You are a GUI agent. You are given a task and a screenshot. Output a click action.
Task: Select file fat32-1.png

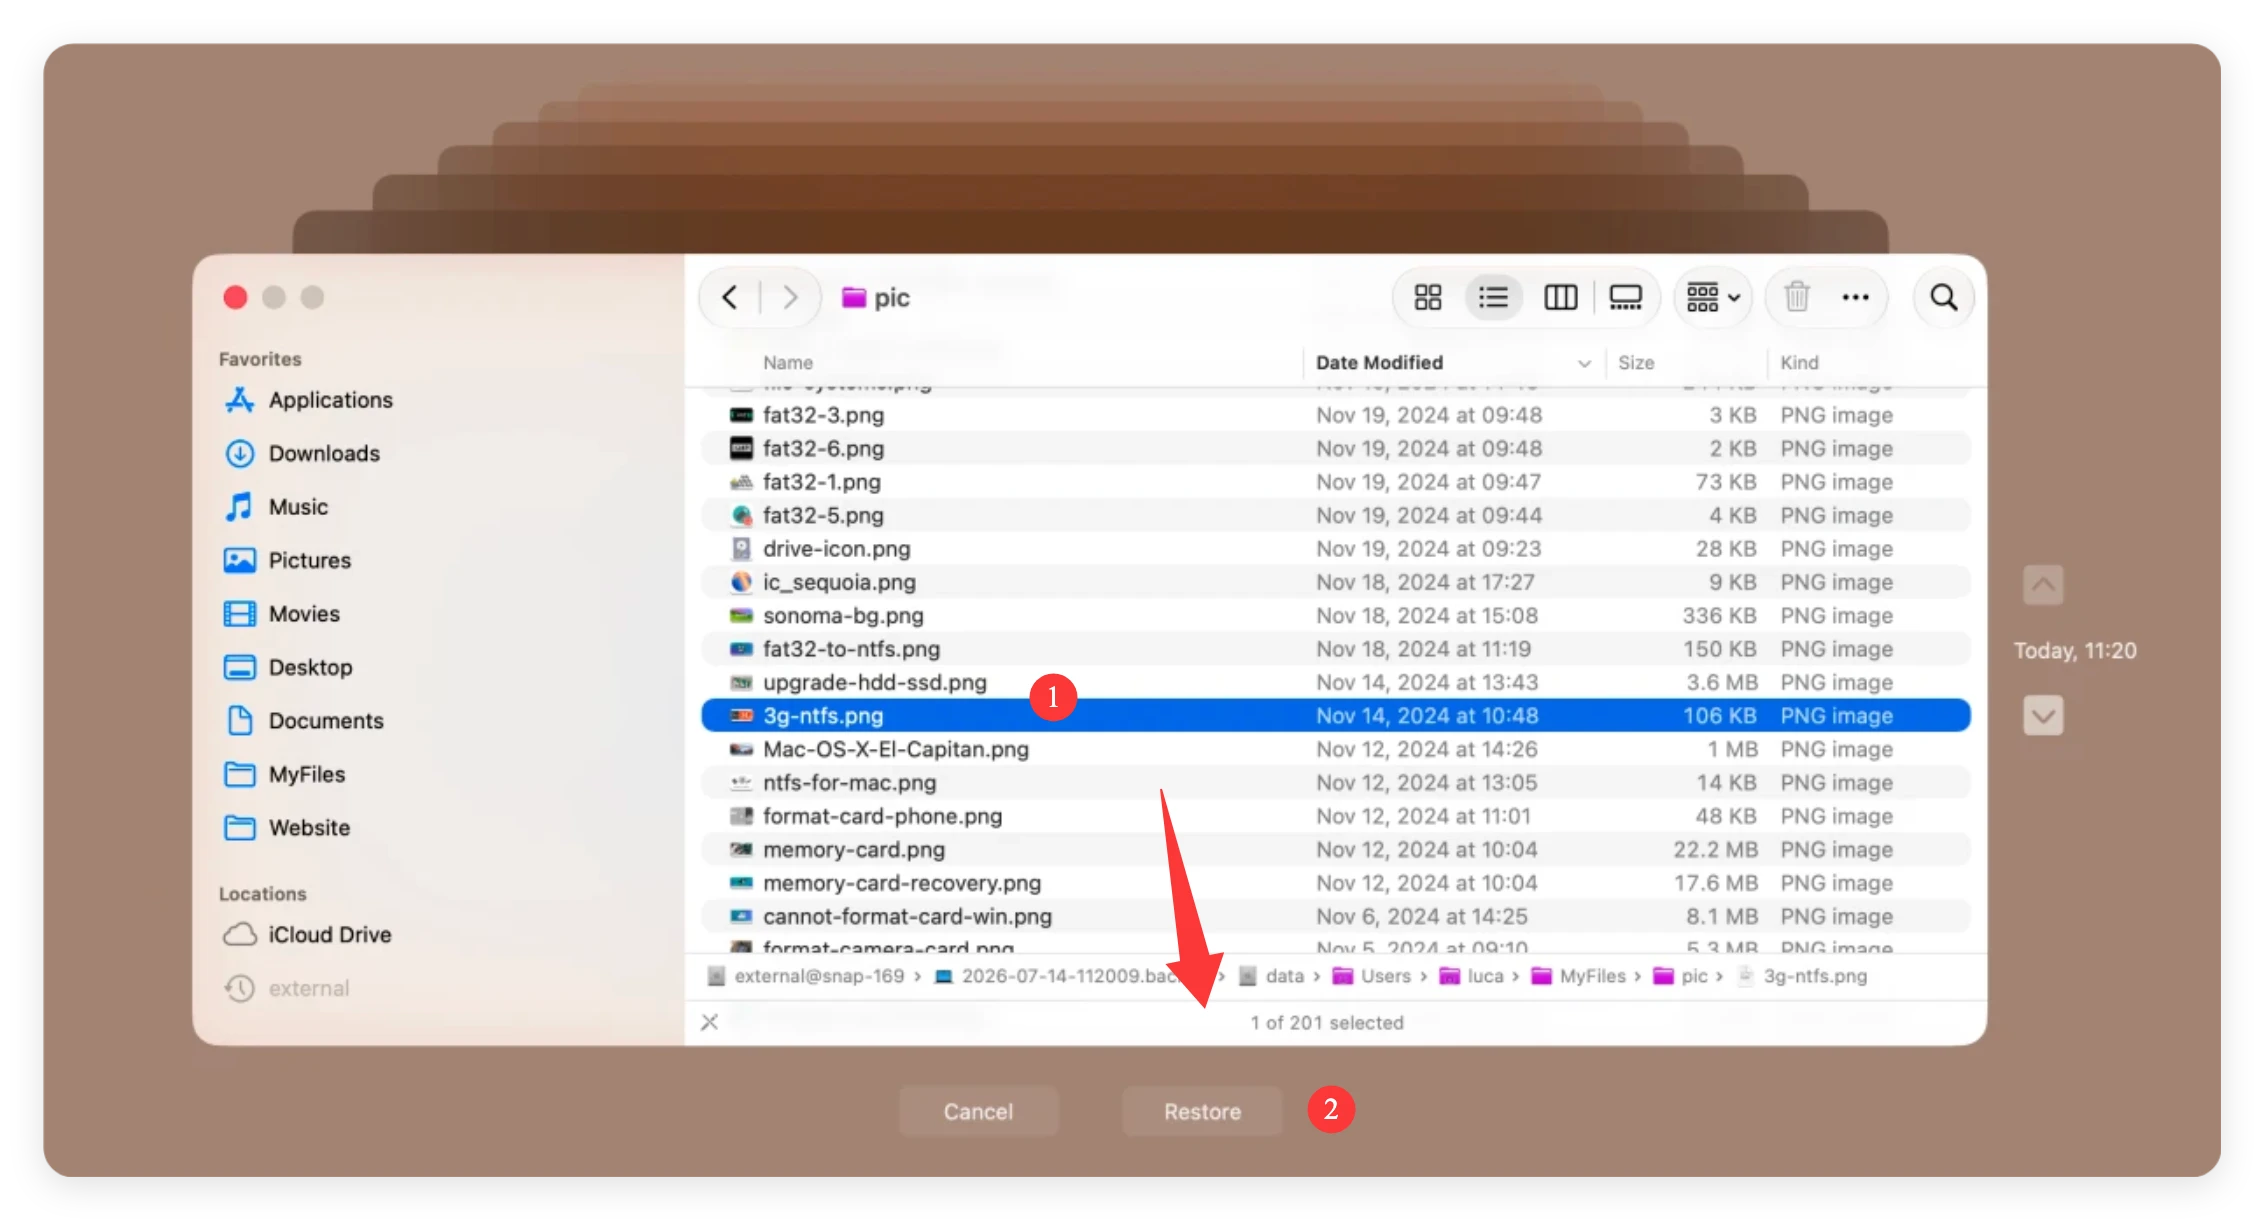[1336, 482]
